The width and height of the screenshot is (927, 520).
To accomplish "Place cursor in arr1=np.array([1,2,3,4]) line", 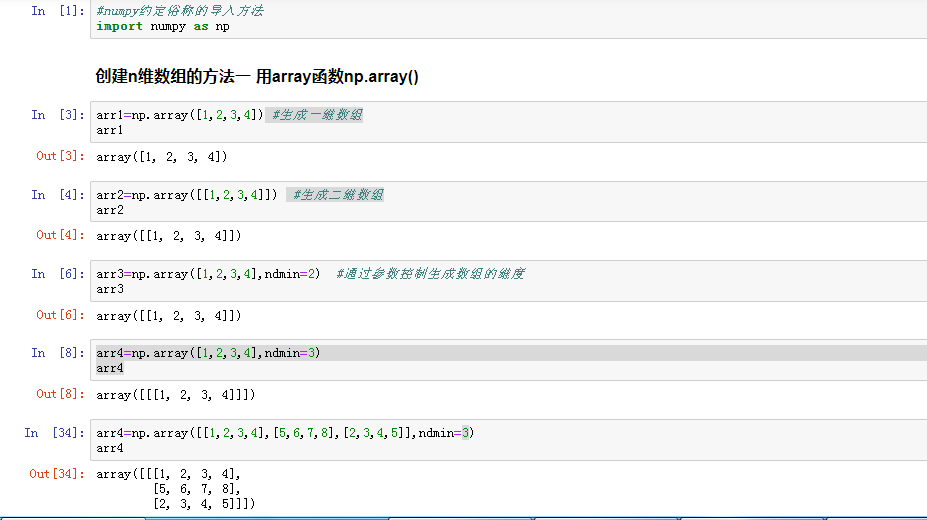I will click(x=180, y=115).
